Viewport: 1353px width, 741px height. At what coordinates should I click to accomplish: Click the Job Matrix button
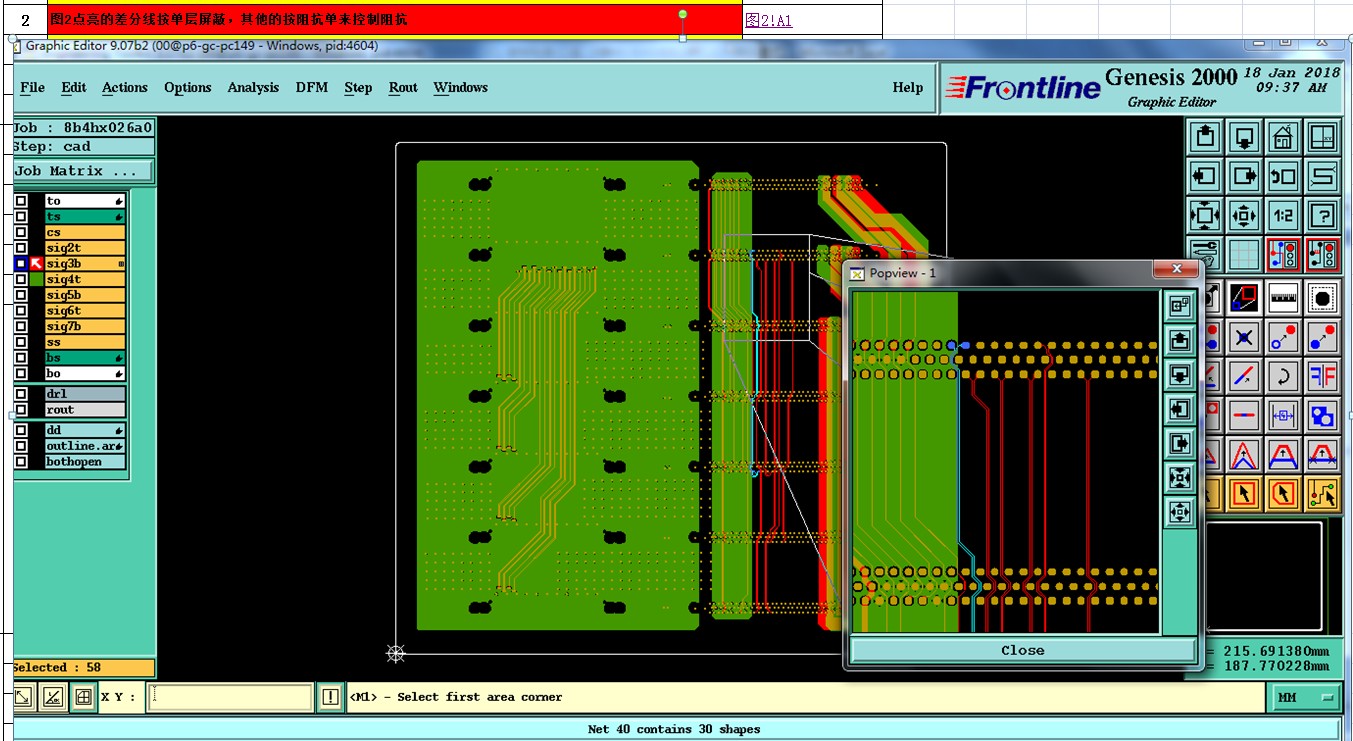click(x=83, y=171)
